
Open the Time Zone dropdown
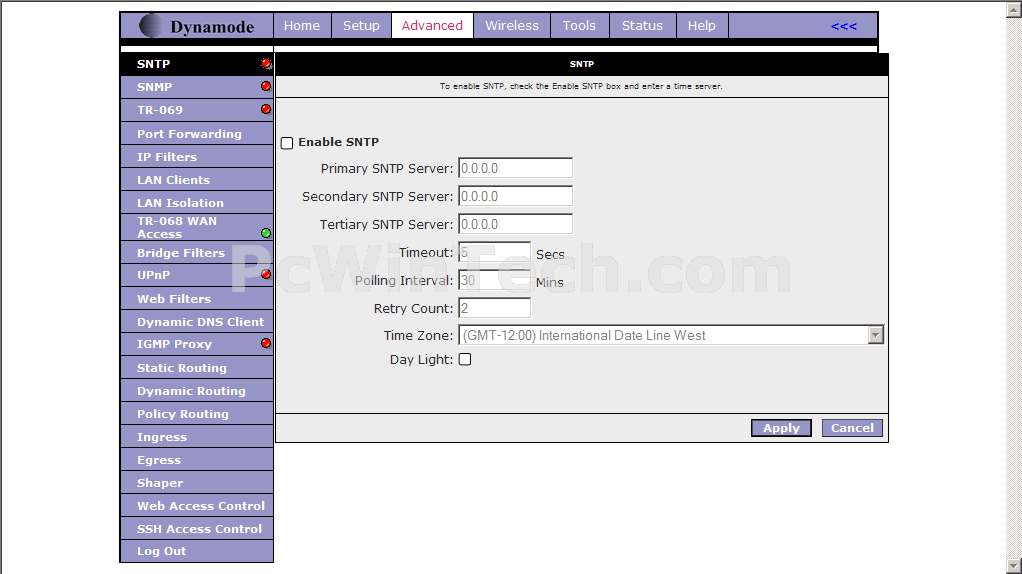click(671, 335)
